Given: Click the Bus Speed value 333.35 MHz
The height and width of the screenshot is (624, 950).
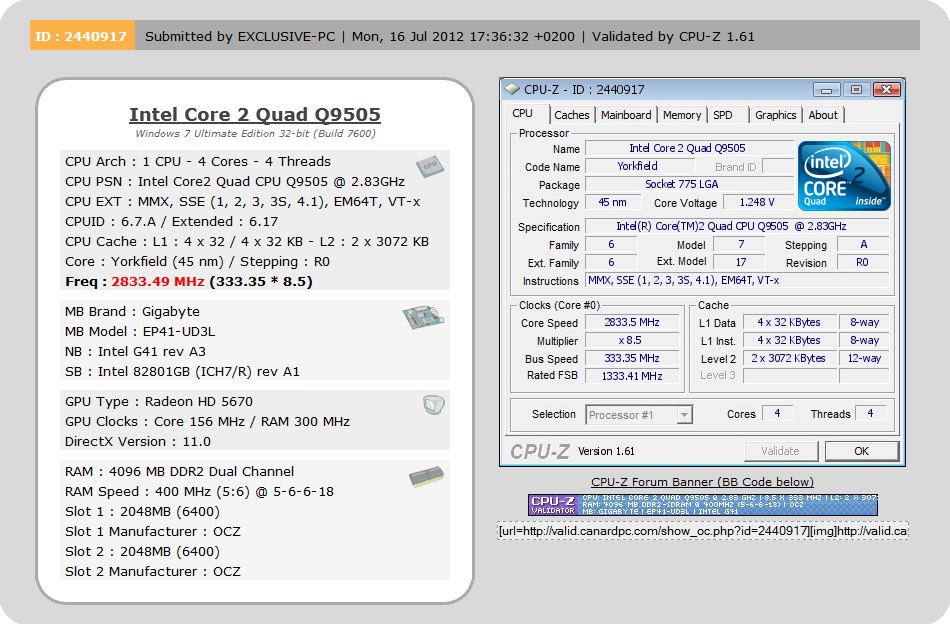Looking at the screenshot, I should tap(632, 358).
